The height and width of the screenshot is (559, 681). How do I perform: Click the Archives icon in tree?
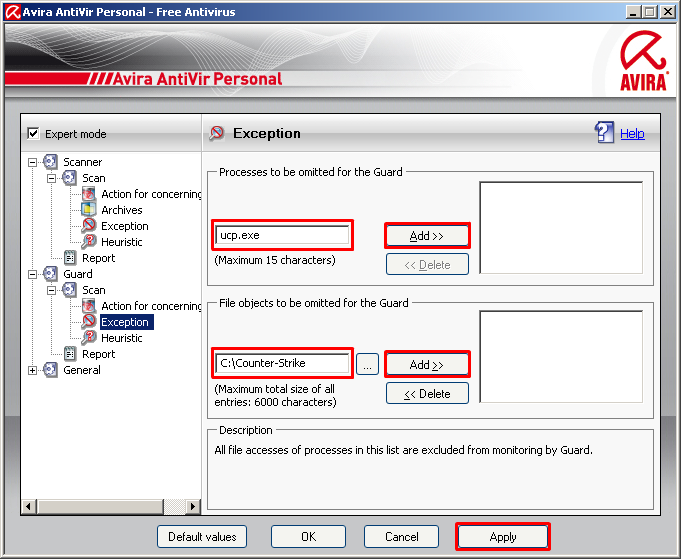pyautogui.click(x=89, y=210)
